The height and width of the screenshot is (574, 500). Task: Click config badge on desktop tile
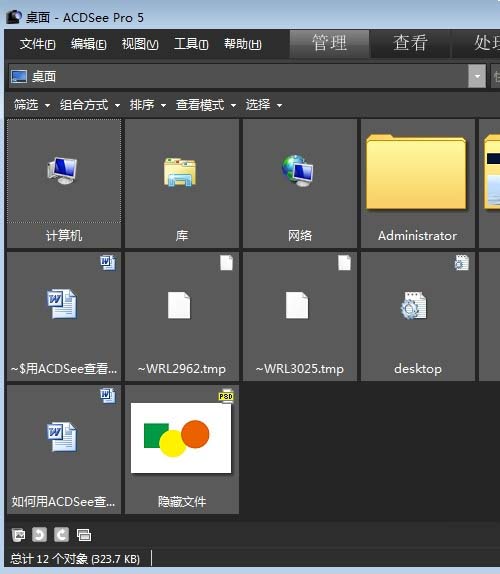[462, 262]
